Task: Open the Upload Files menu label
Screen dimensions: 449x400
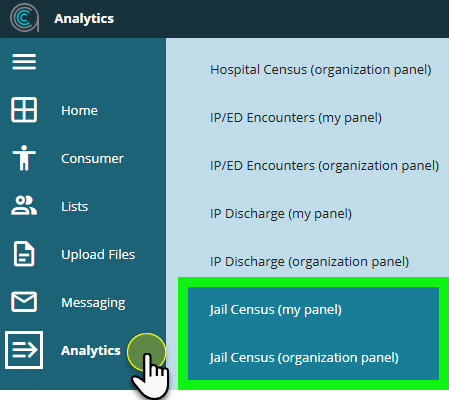Action: [x=98, y=254]
